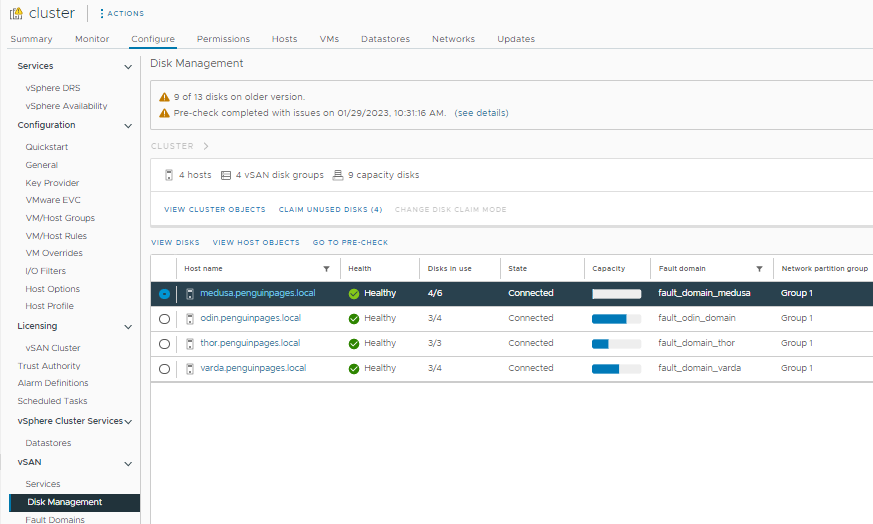This screenshot has width=873, height=524.
Task: Collapse the vSAN section
Action: 128,464
